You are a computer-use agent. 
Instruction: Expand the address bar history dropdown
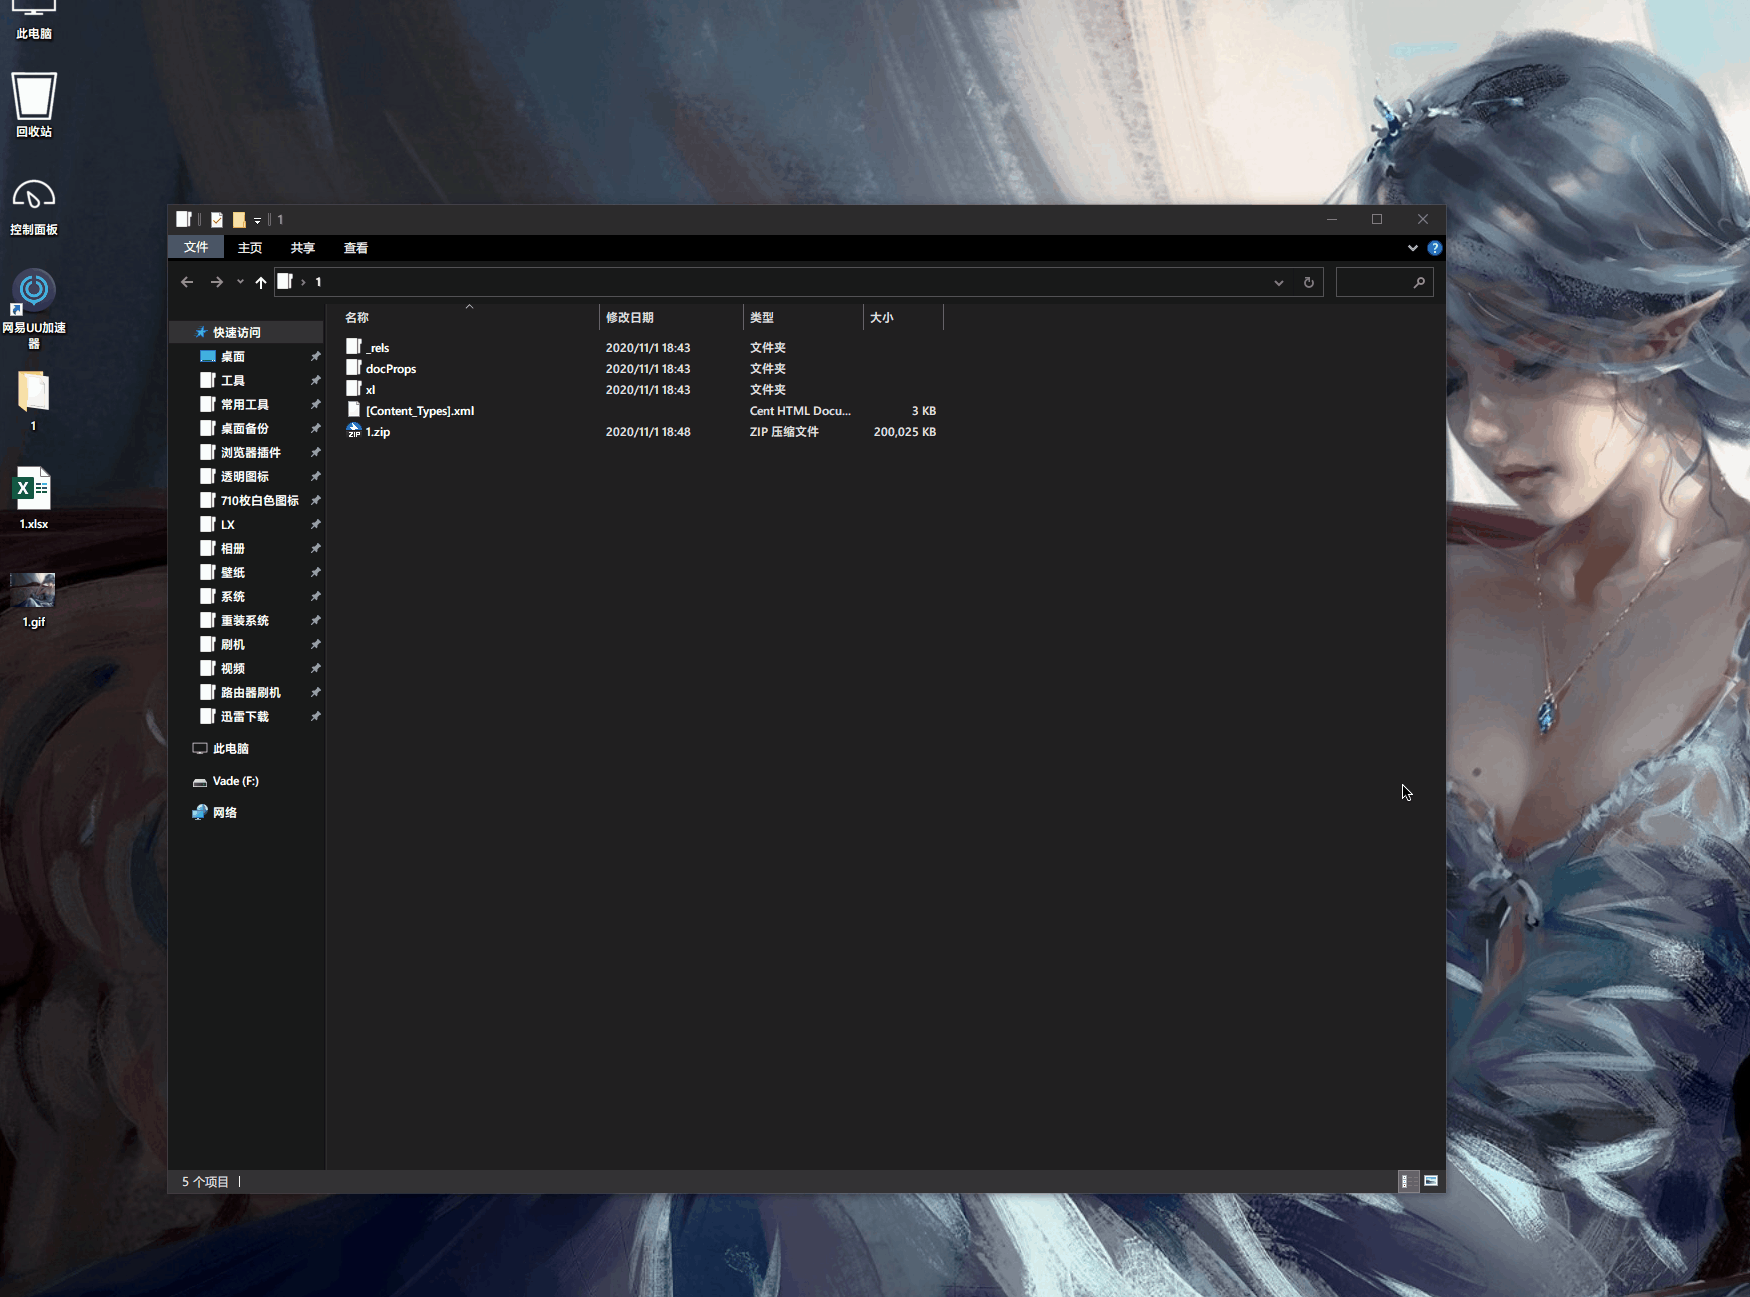[1278, 282]
